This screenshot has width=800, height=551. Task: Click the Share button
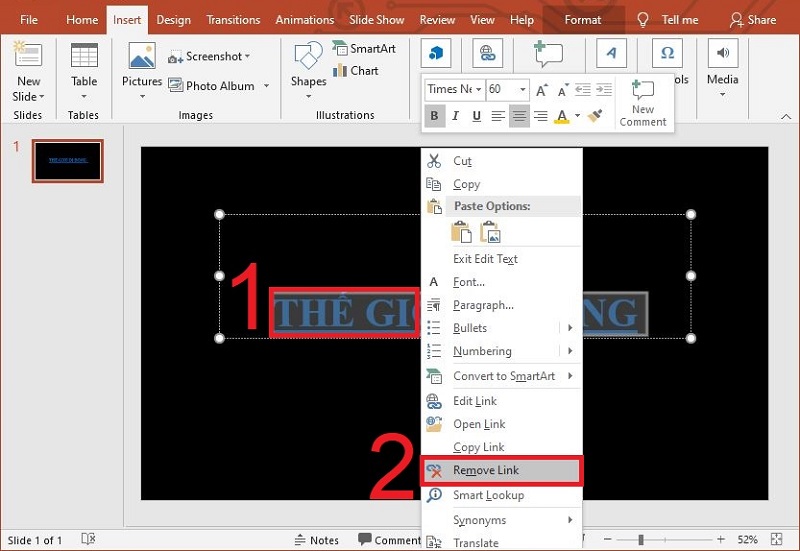[753, 20]
